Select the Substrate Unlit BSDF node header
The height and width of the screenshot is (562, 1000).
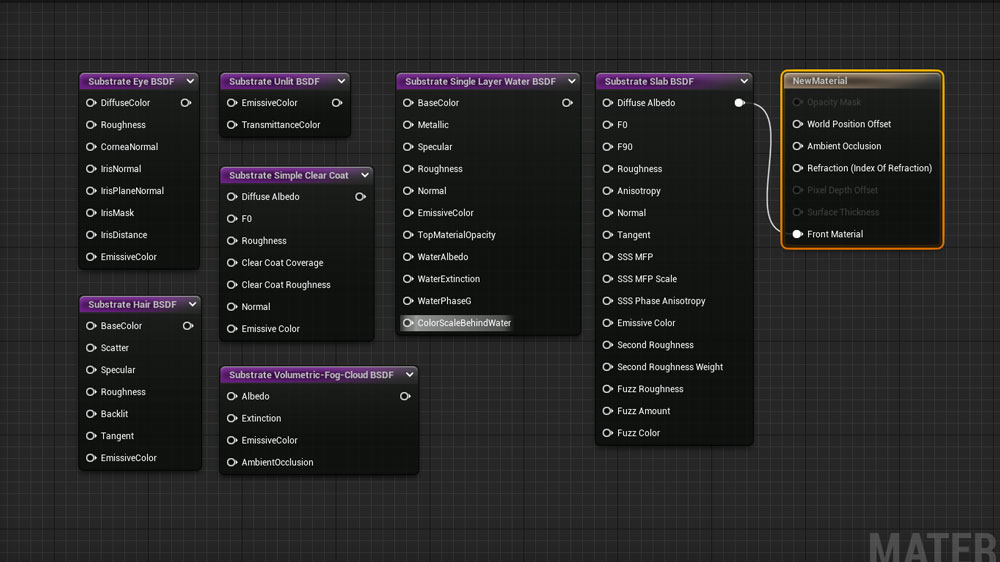point(285,81)
